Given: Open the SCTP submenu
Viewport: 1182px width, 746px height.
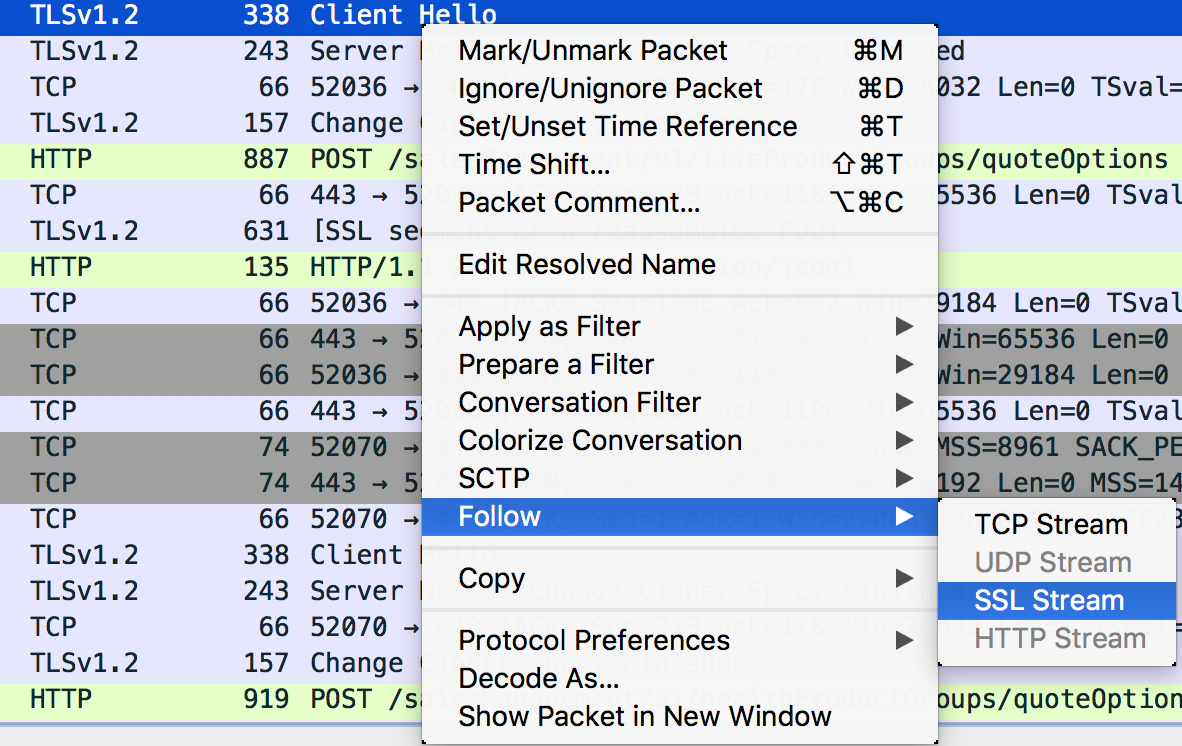Looking at the screenshot, I should (x=489, y=478).
